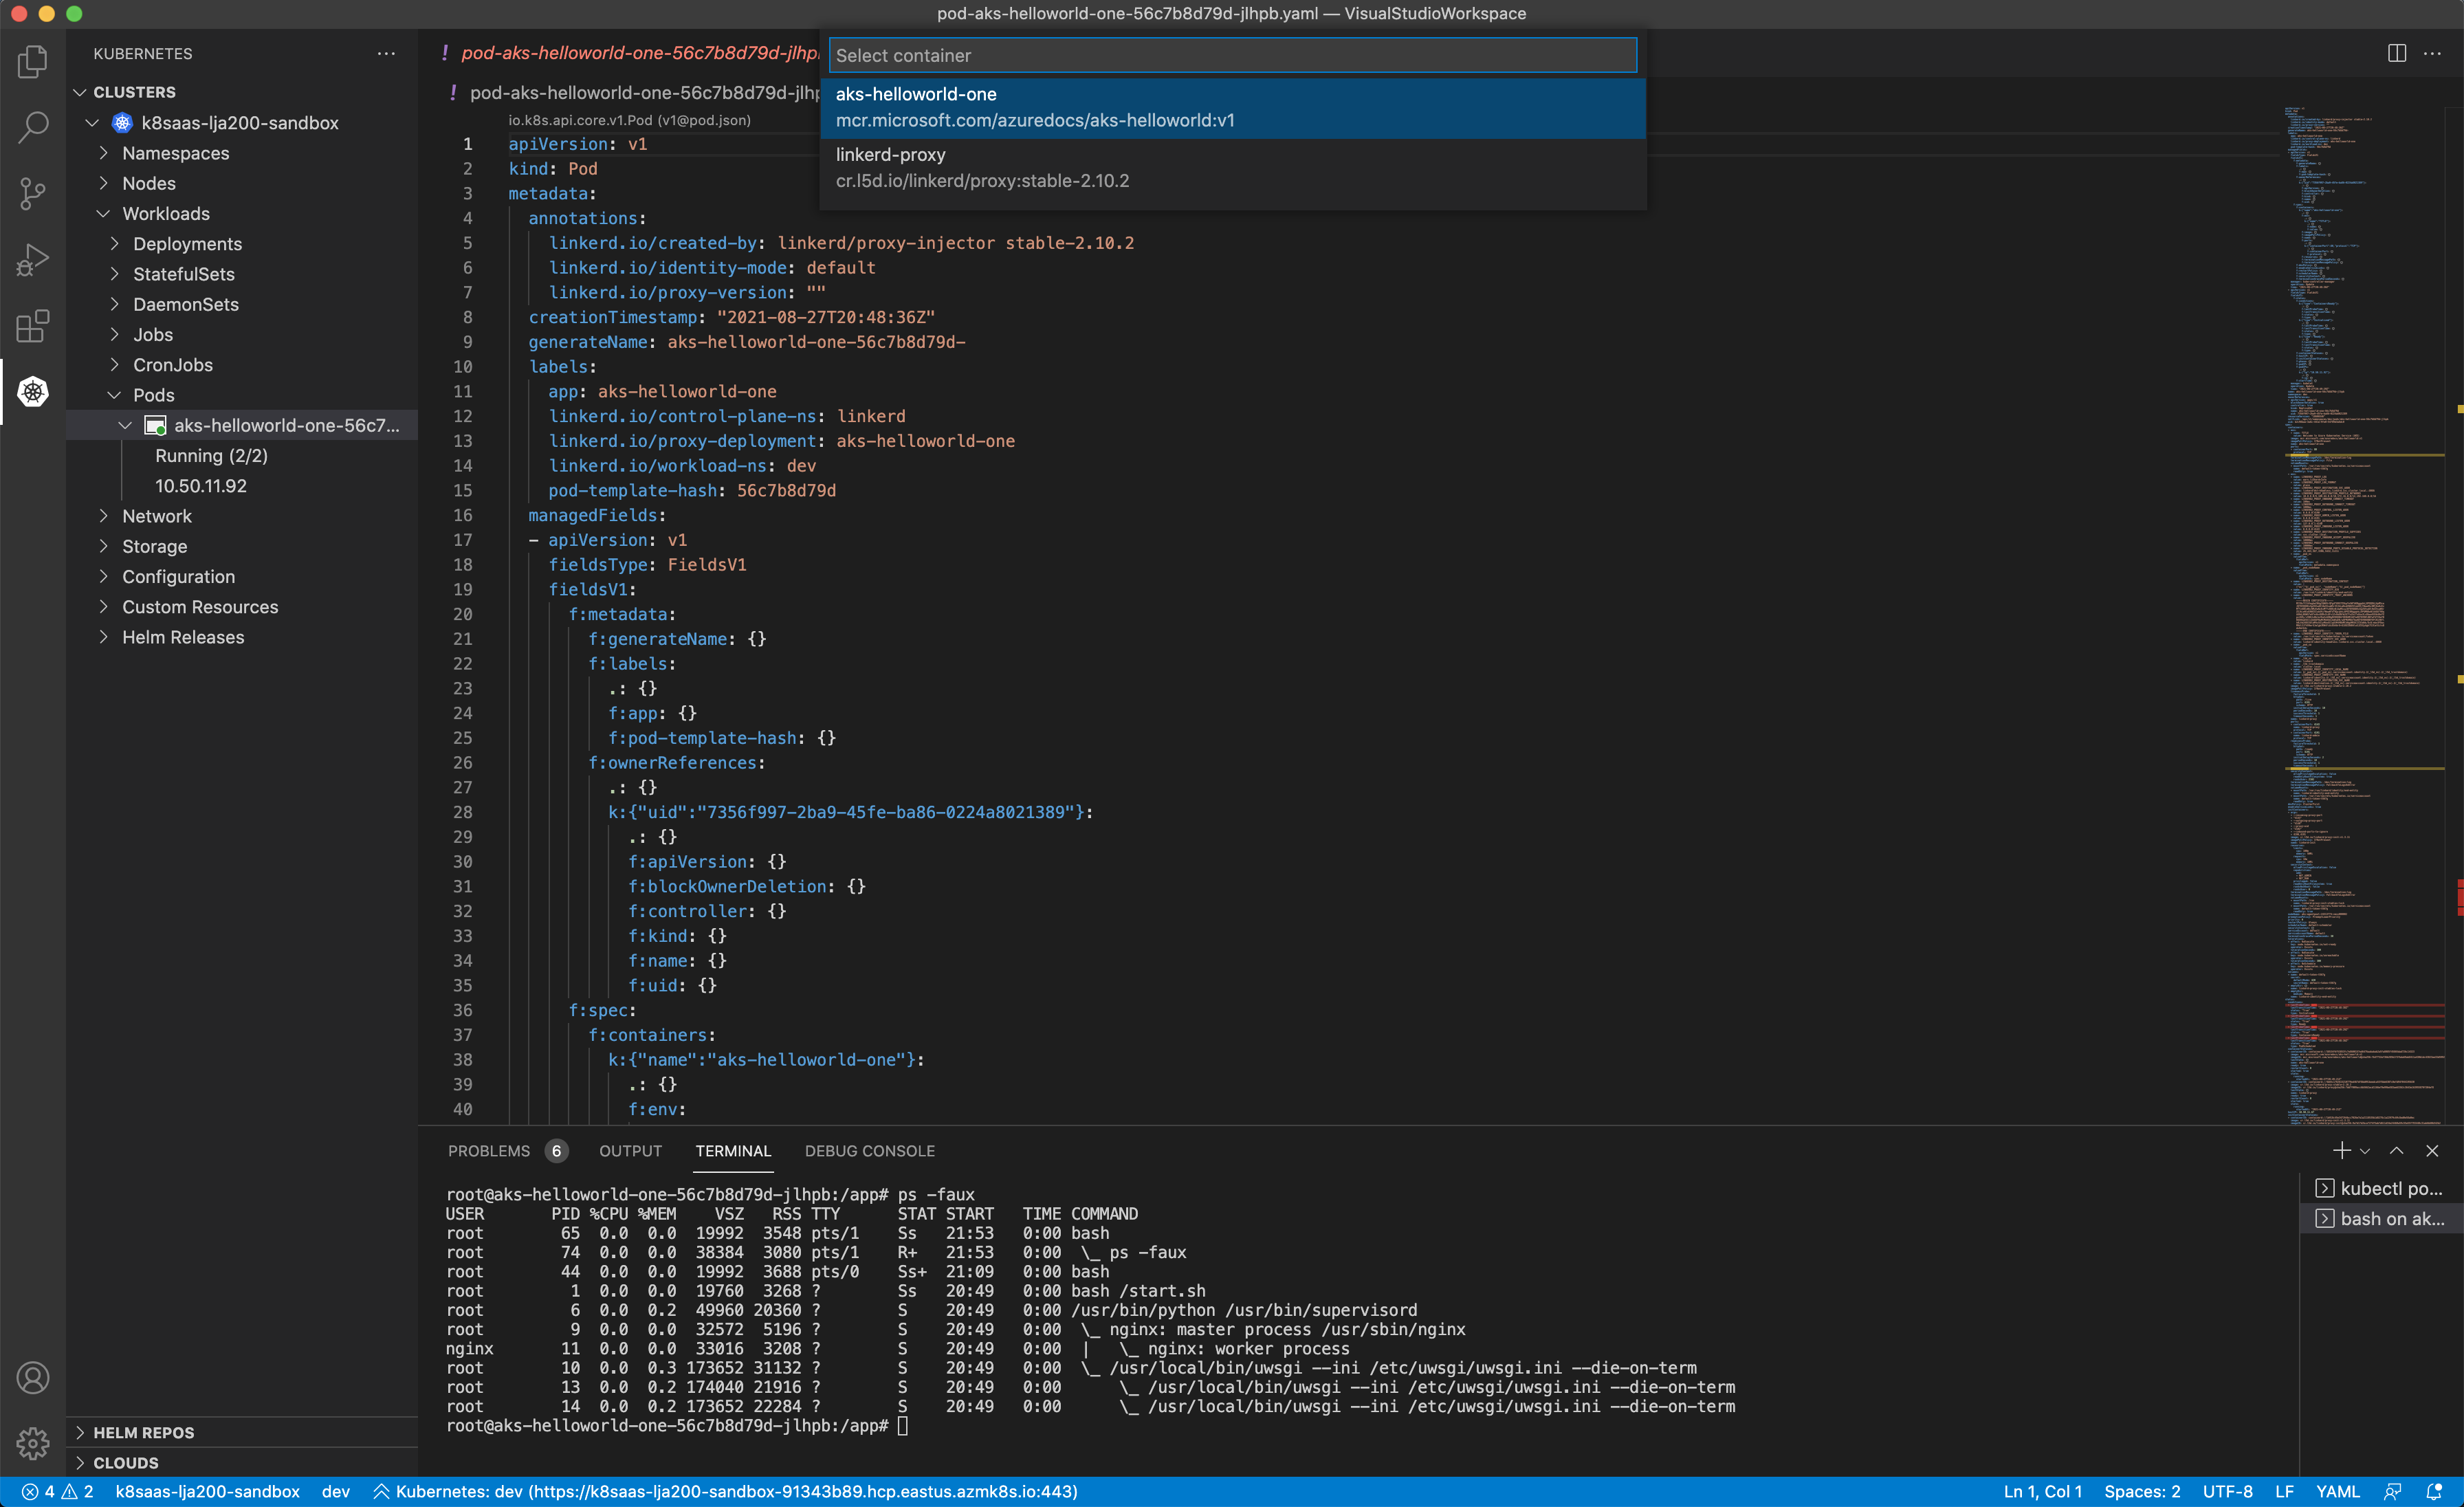Expand the Namespaces tree node
This screenshot has height=1507, width=2464.
point(103,153)
